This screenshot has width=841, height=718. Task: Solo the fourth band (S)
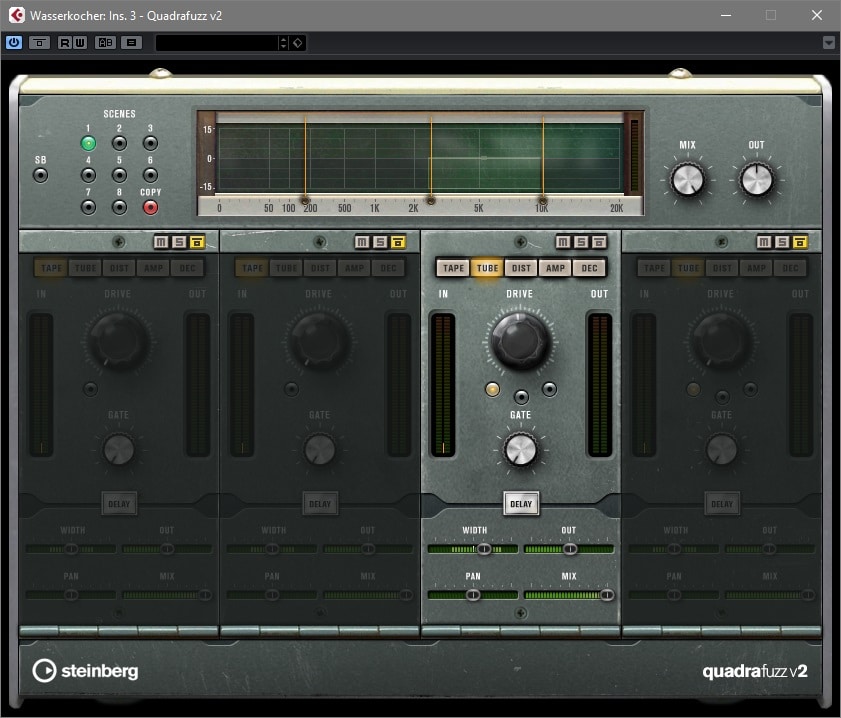coord(782,242)
